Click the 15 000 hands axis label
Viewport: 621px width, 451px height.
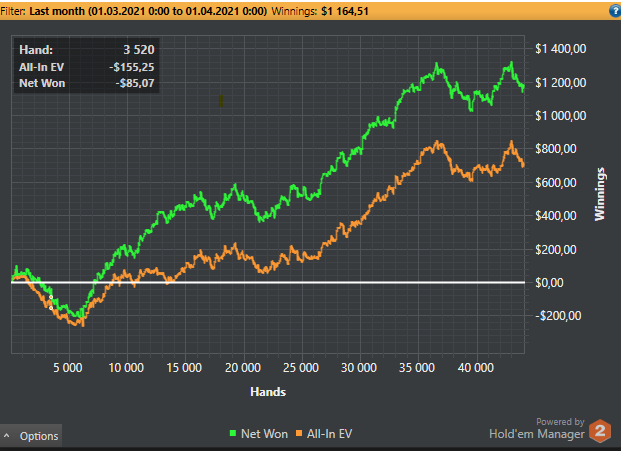(184, 367)
